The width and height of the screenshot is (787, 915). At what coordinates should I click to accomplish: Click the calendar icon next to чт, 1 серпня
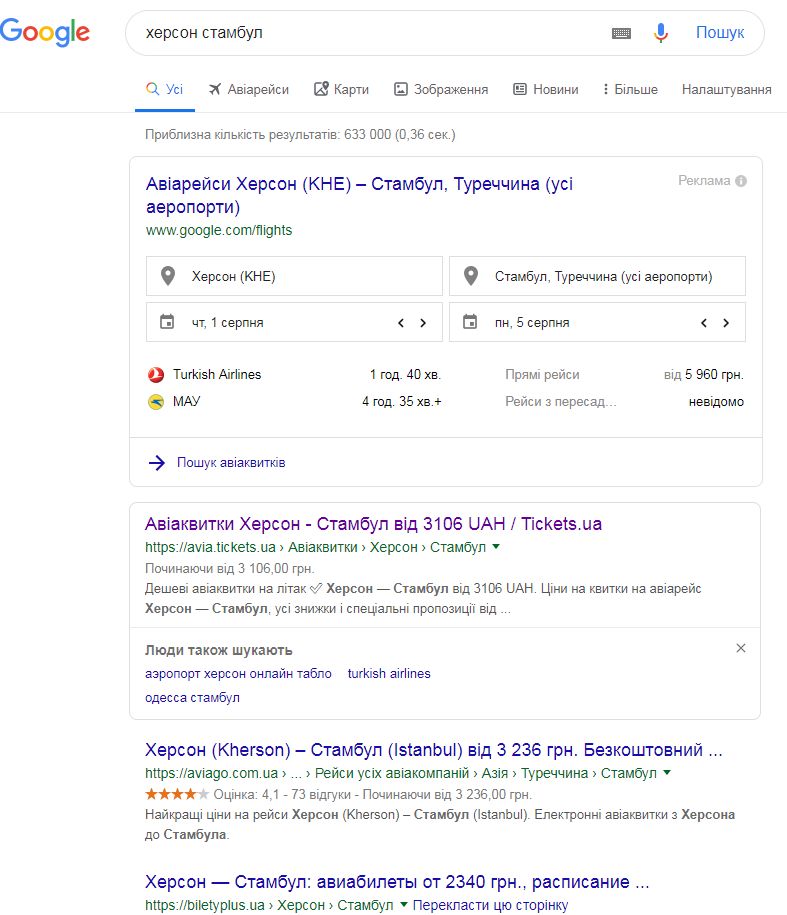[x=167, y=322]
